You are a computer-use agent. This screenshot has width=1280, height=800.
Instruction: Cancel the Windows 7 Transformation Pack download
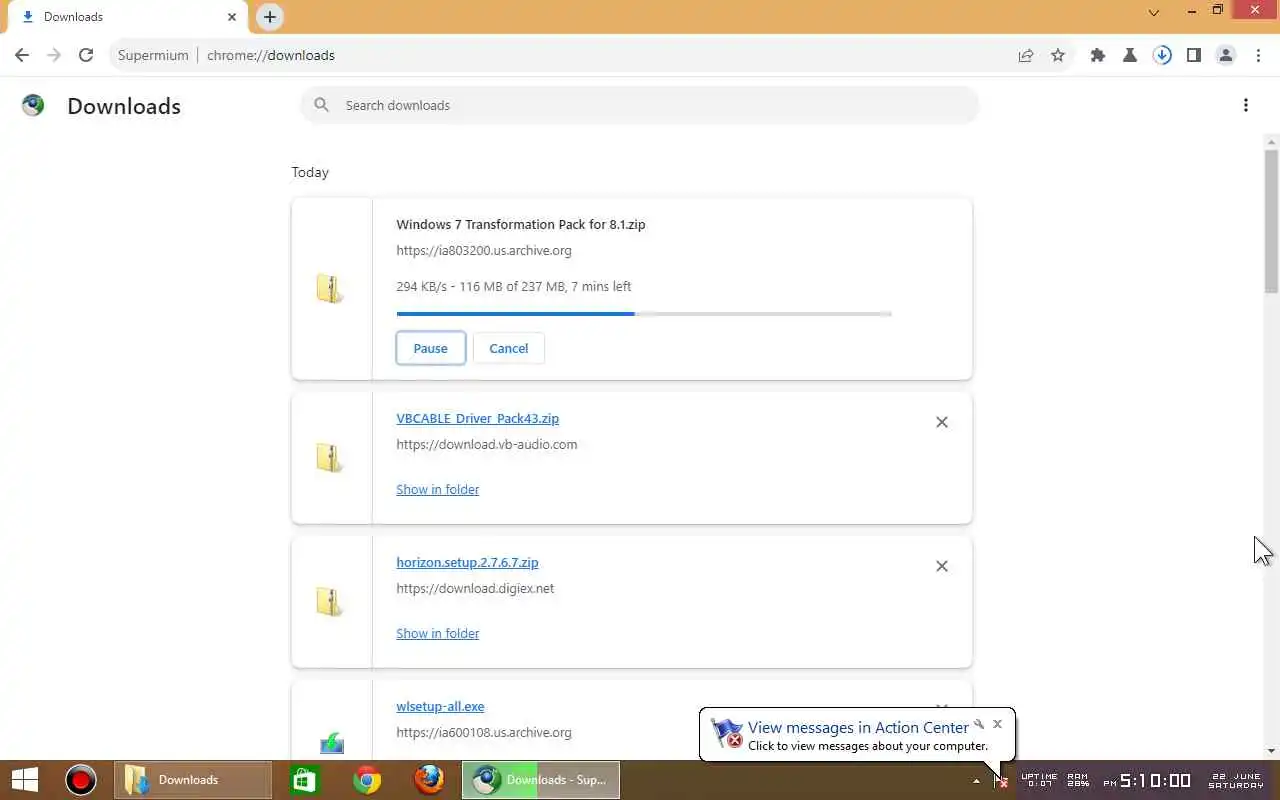508,348
